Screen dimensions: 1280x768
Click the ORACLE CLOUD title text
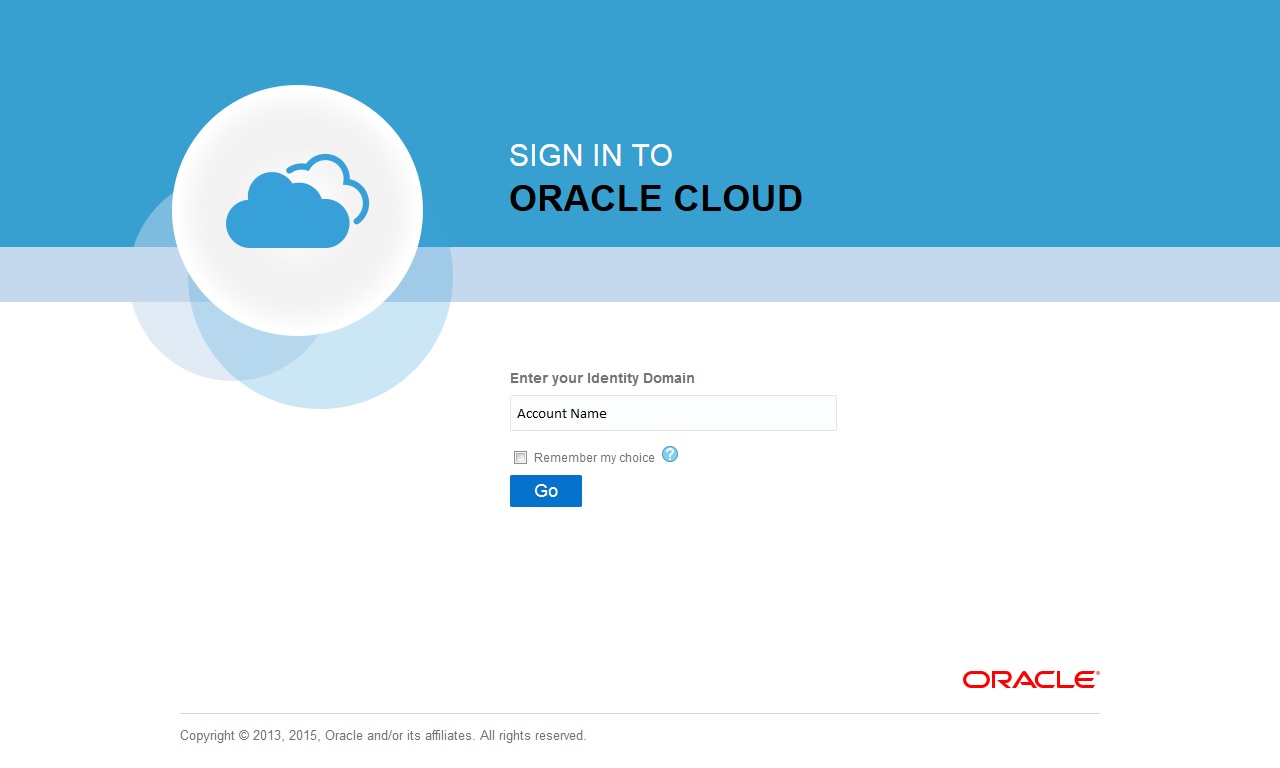click(x=656, y=198)
